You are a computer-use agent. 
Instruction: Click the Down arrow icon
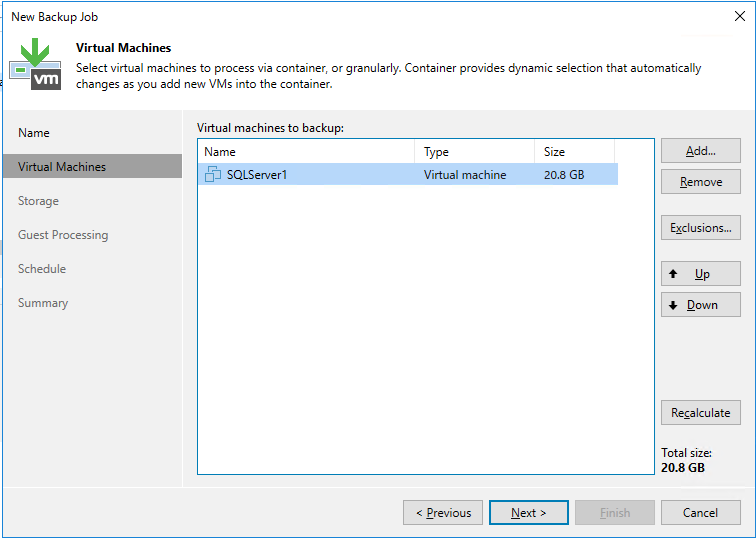coord(673,305)
